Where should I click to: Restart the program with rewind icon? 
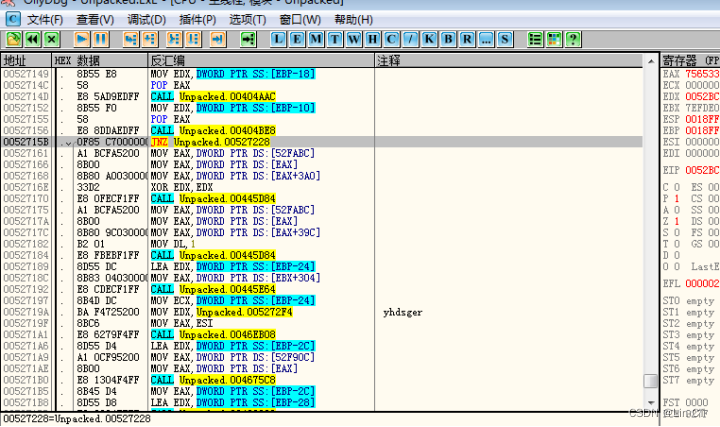point(33,39)
